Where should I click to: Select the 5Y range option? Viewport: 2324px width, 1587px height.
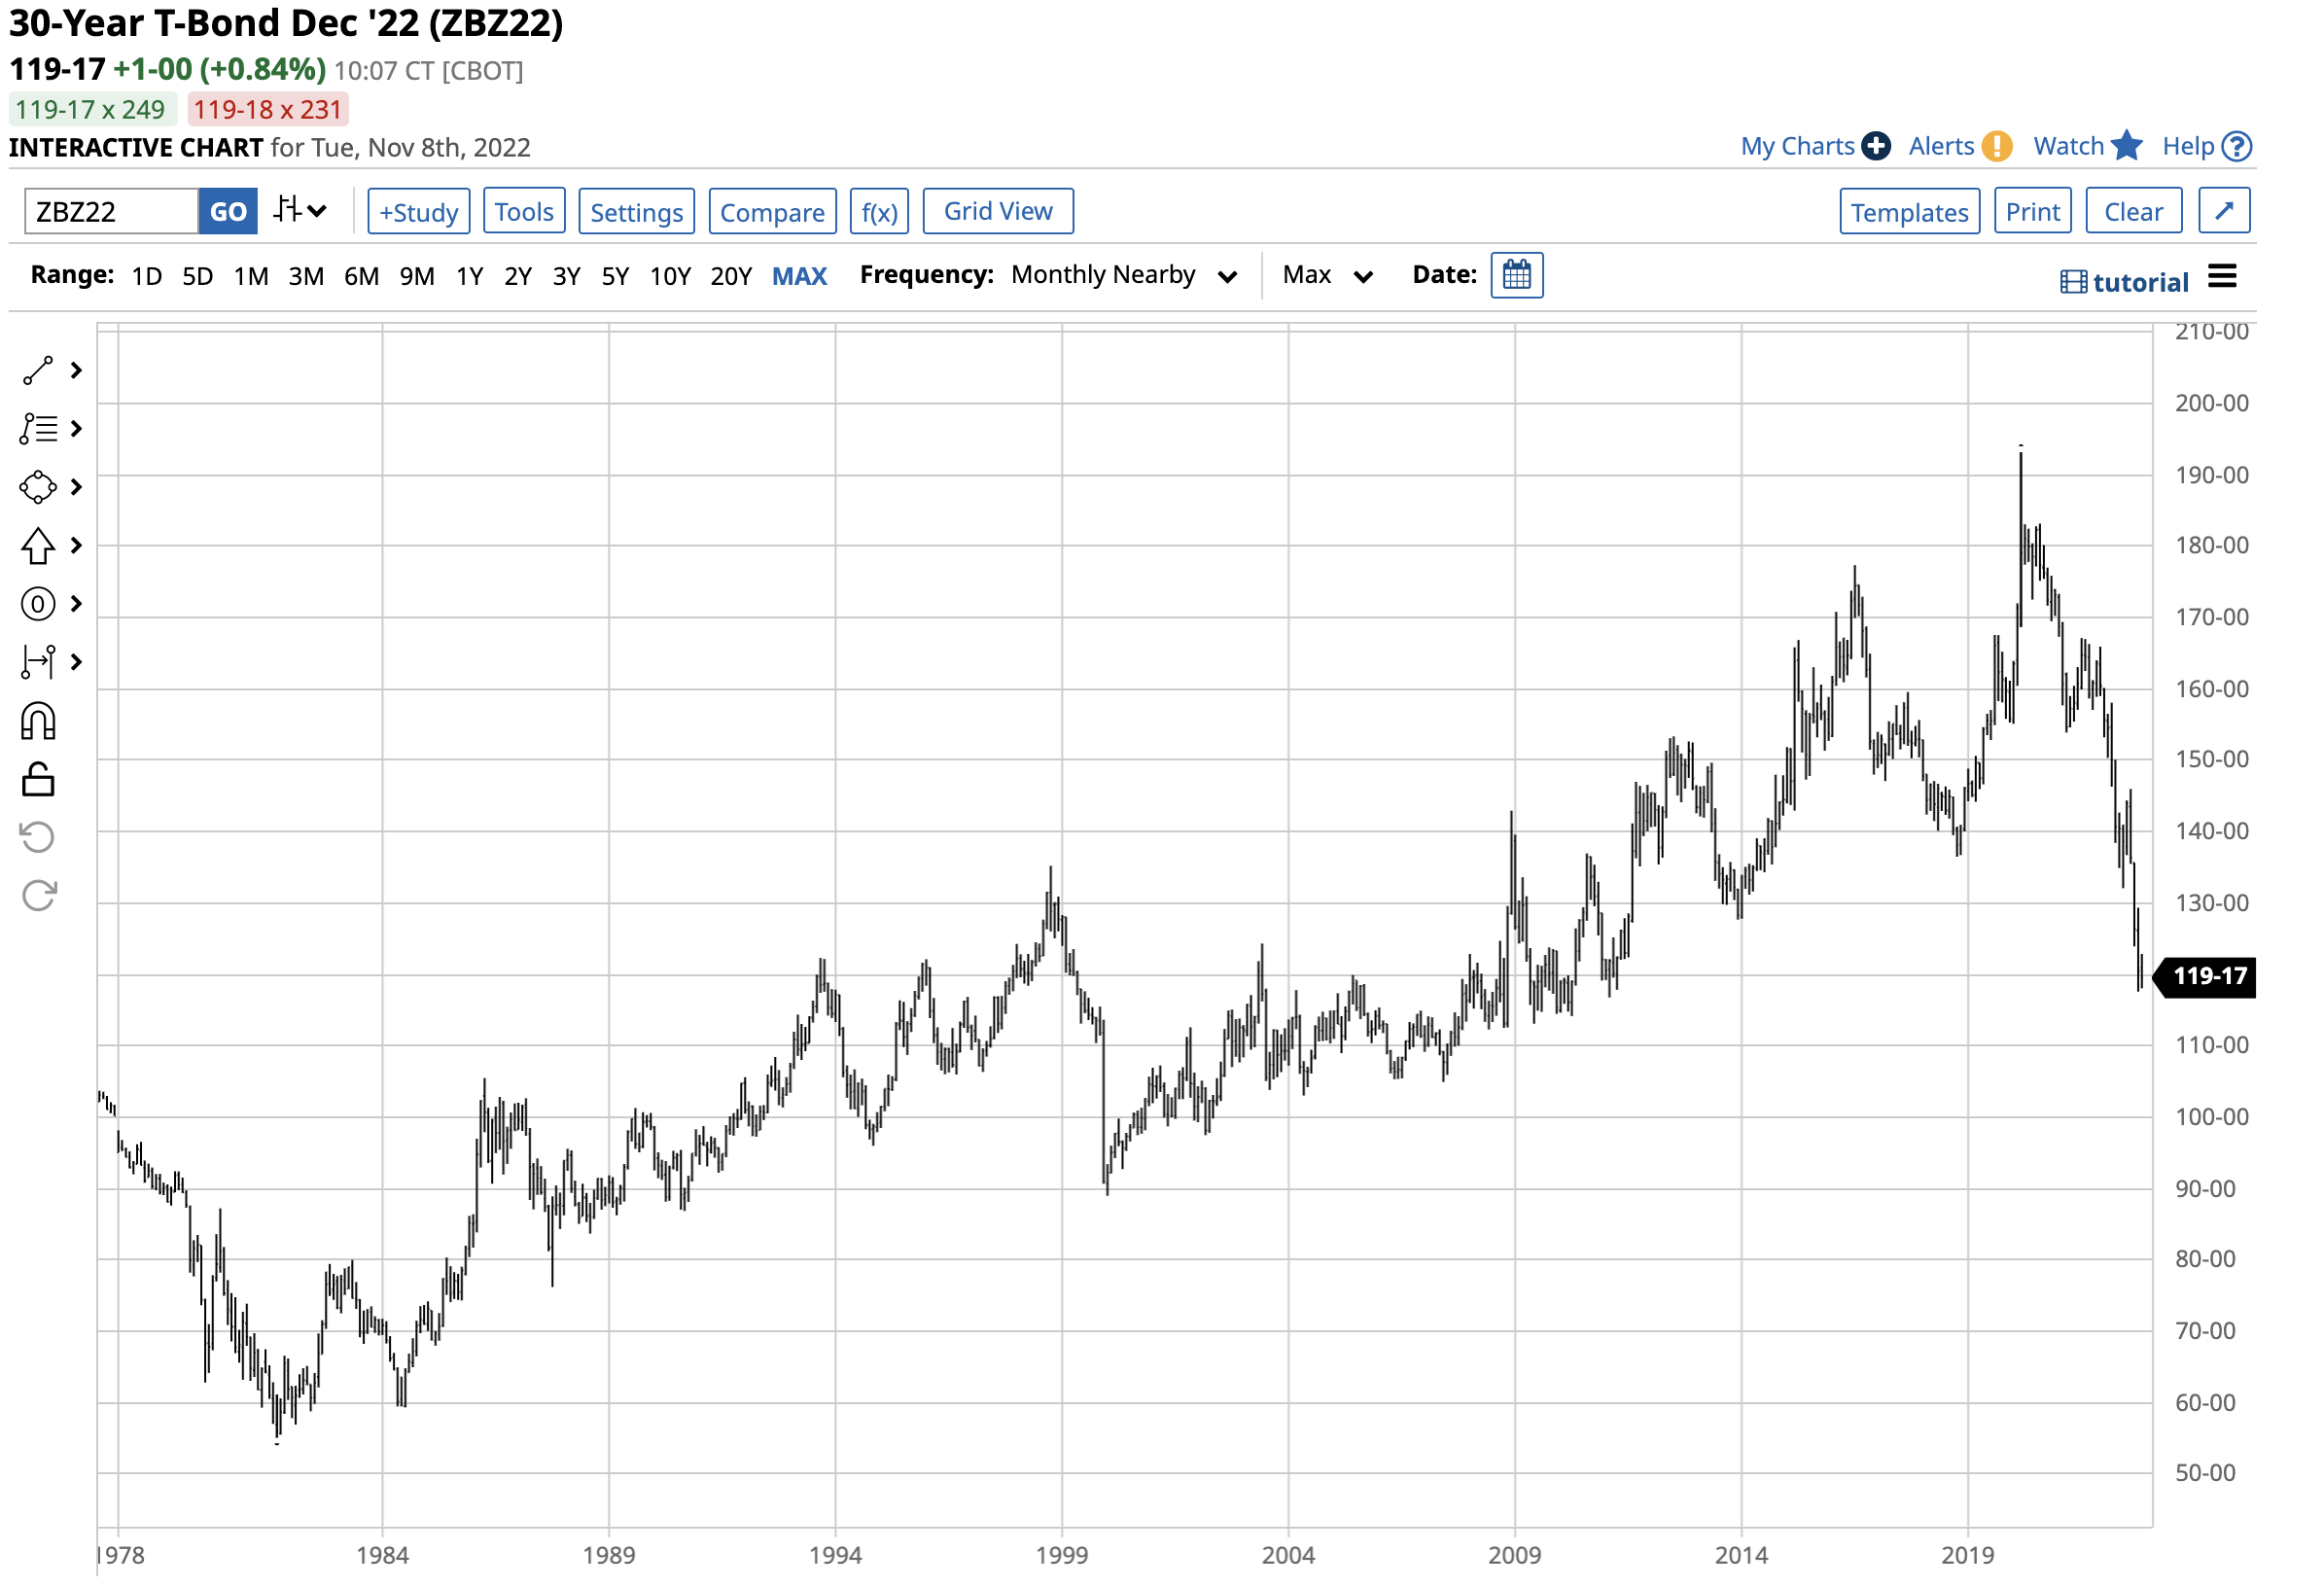(x=615, y=276)
